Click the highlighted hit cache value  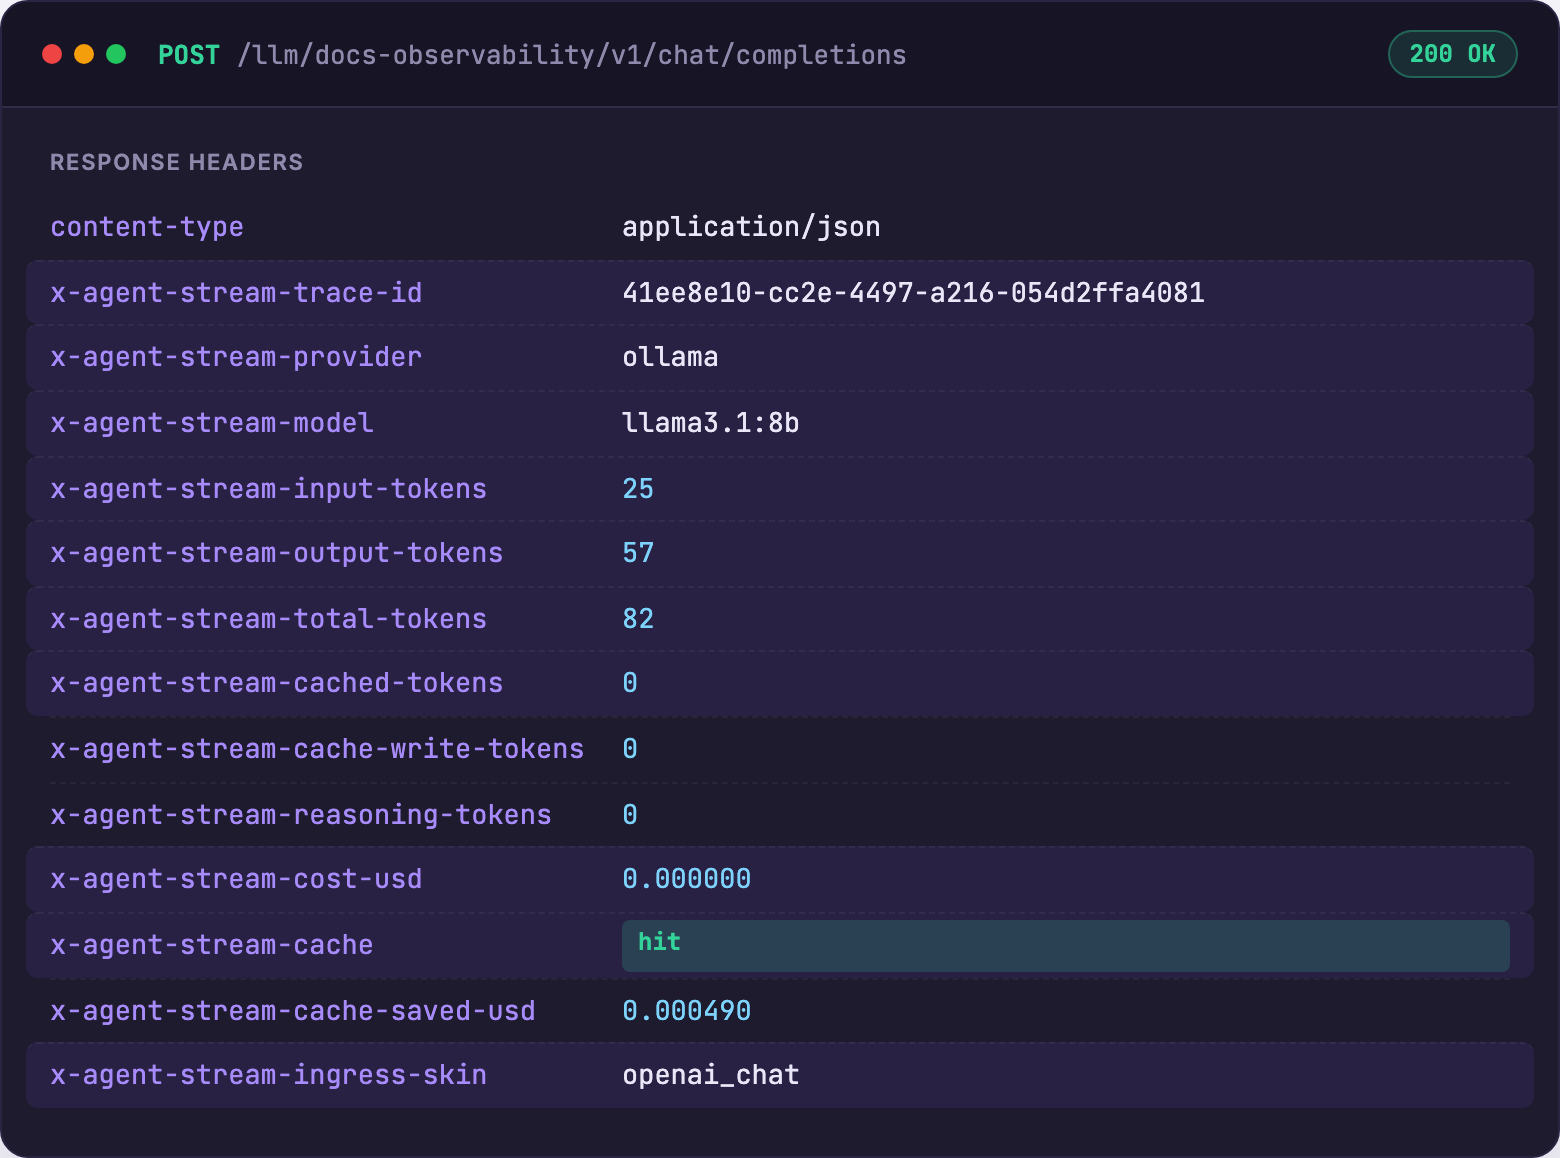(1065, 945)
